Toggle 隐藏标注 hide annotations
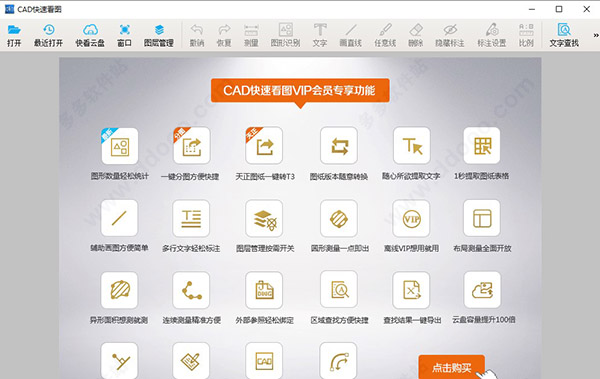 point(450,35)
